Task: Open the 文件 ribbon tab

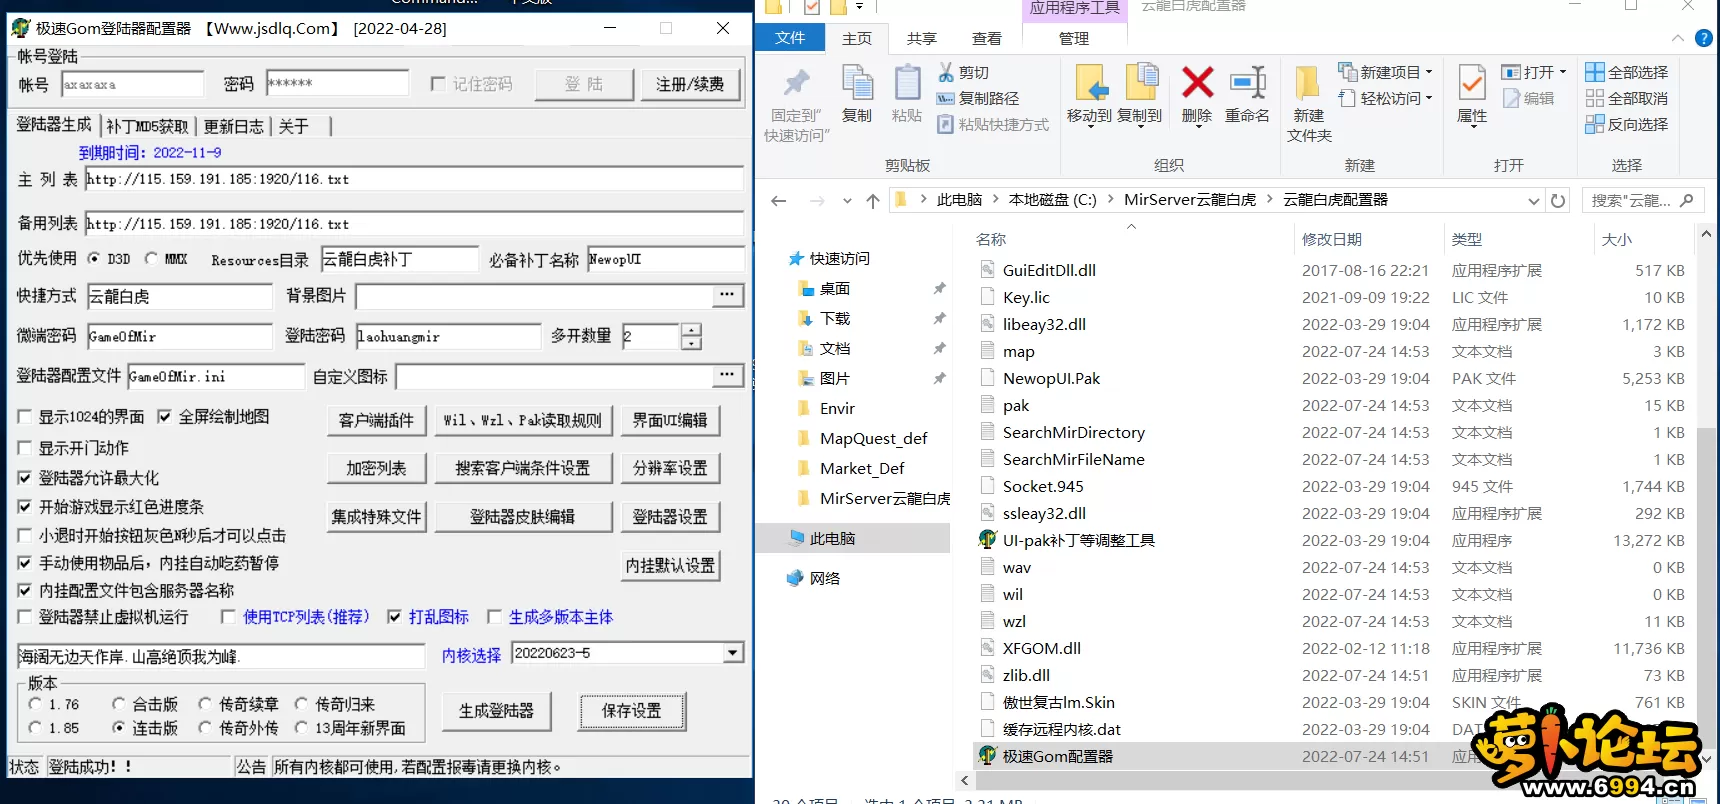Action: 790,38
